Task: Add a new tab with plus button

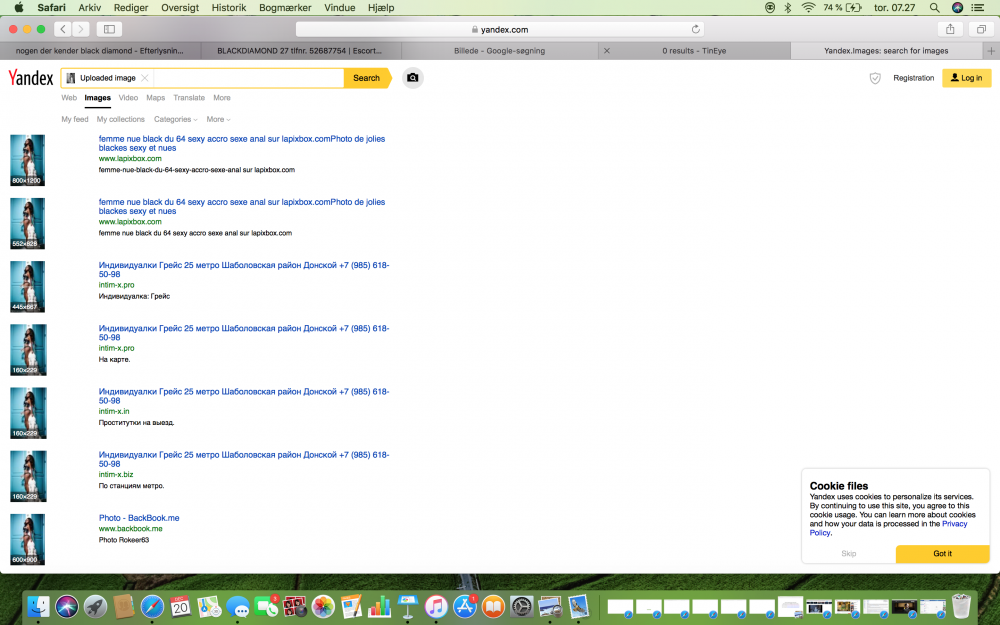Action: [x=991, y=50]
